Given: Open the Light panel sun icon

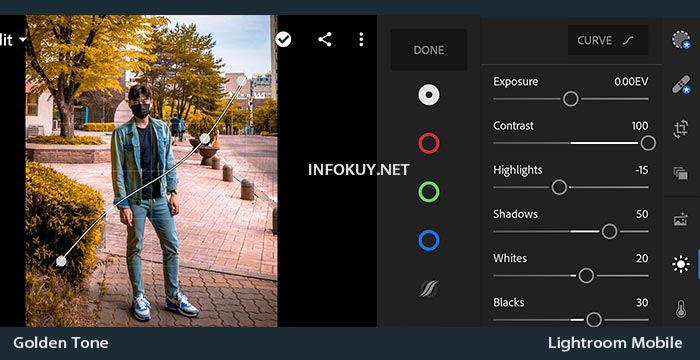Looking at the screenshot, I should point(681,264).
